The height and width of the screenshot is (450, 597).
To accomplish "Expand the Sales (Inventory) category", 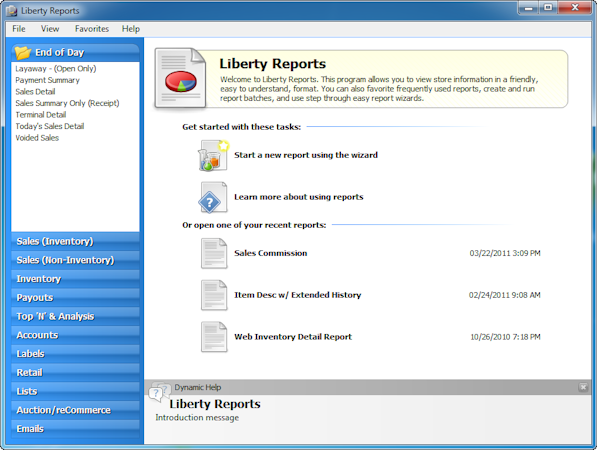I will [75, 241].
